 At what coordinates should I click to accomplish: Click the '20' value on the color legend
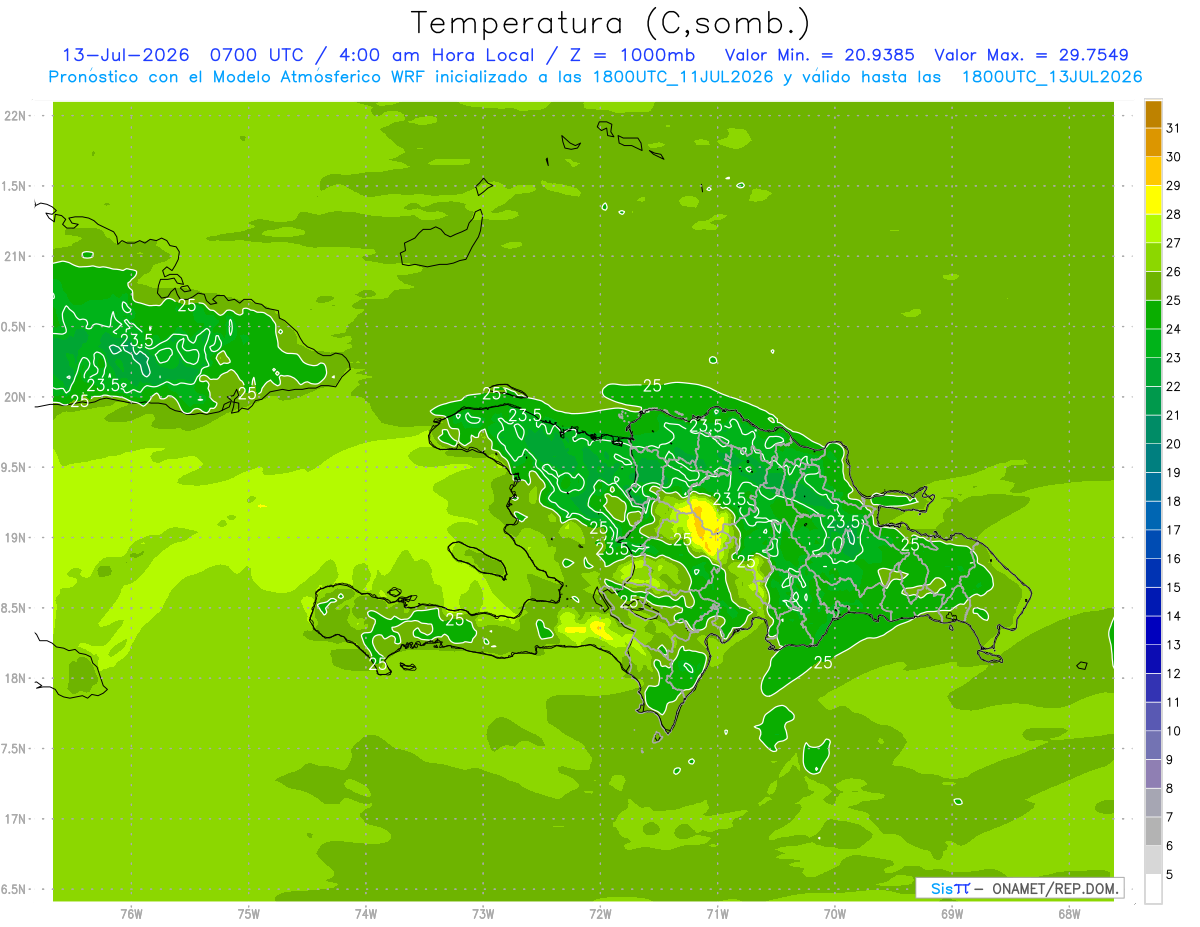[1173, 444]
